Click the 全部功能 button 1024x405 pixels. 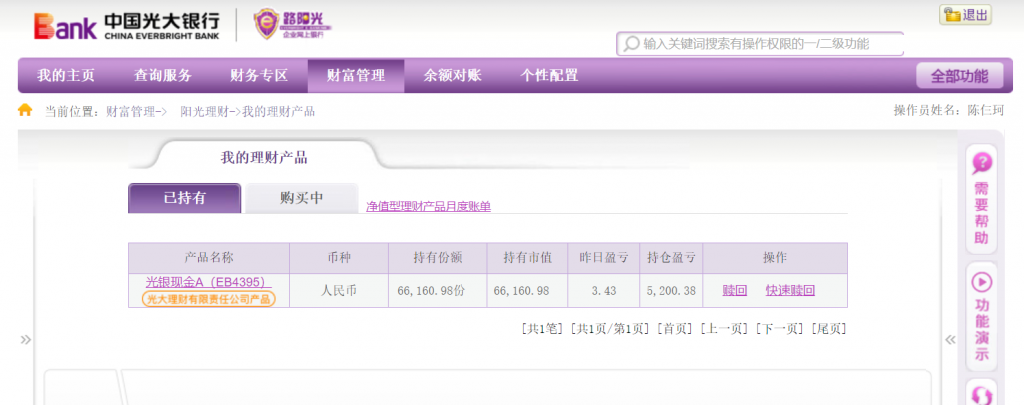(959, 76)
